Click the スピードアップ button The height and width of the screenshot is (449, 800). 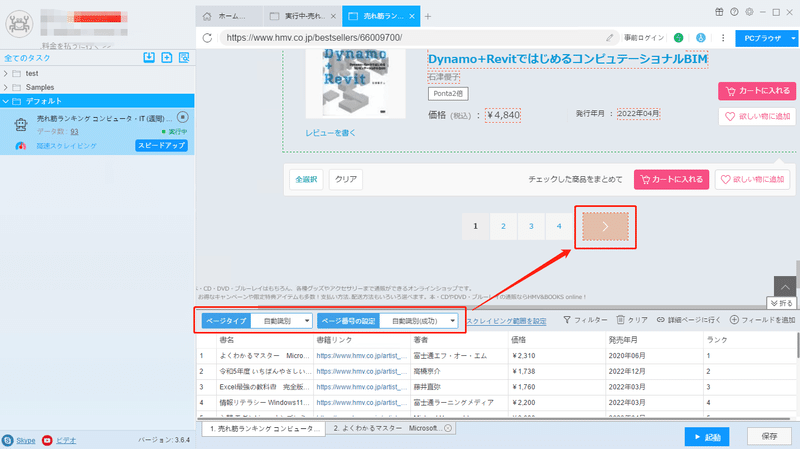coord(162,145)
